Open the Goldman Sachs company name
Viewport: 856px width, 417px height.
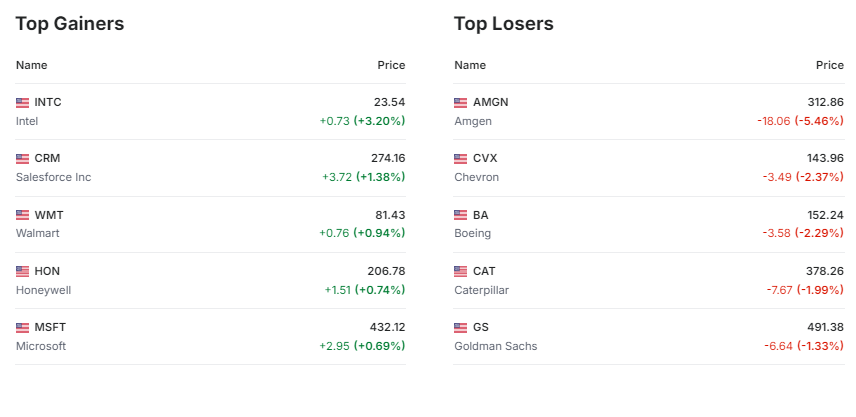495,346
